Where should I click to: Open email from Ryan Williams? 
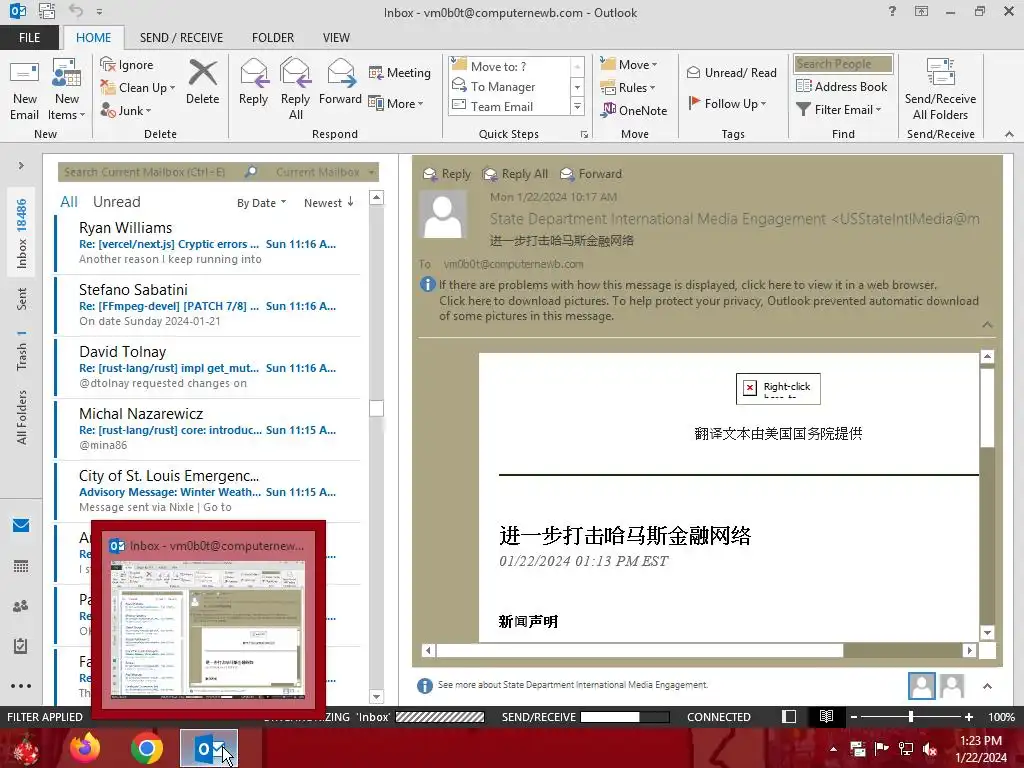pyautogui.click(x=208, y=243)
